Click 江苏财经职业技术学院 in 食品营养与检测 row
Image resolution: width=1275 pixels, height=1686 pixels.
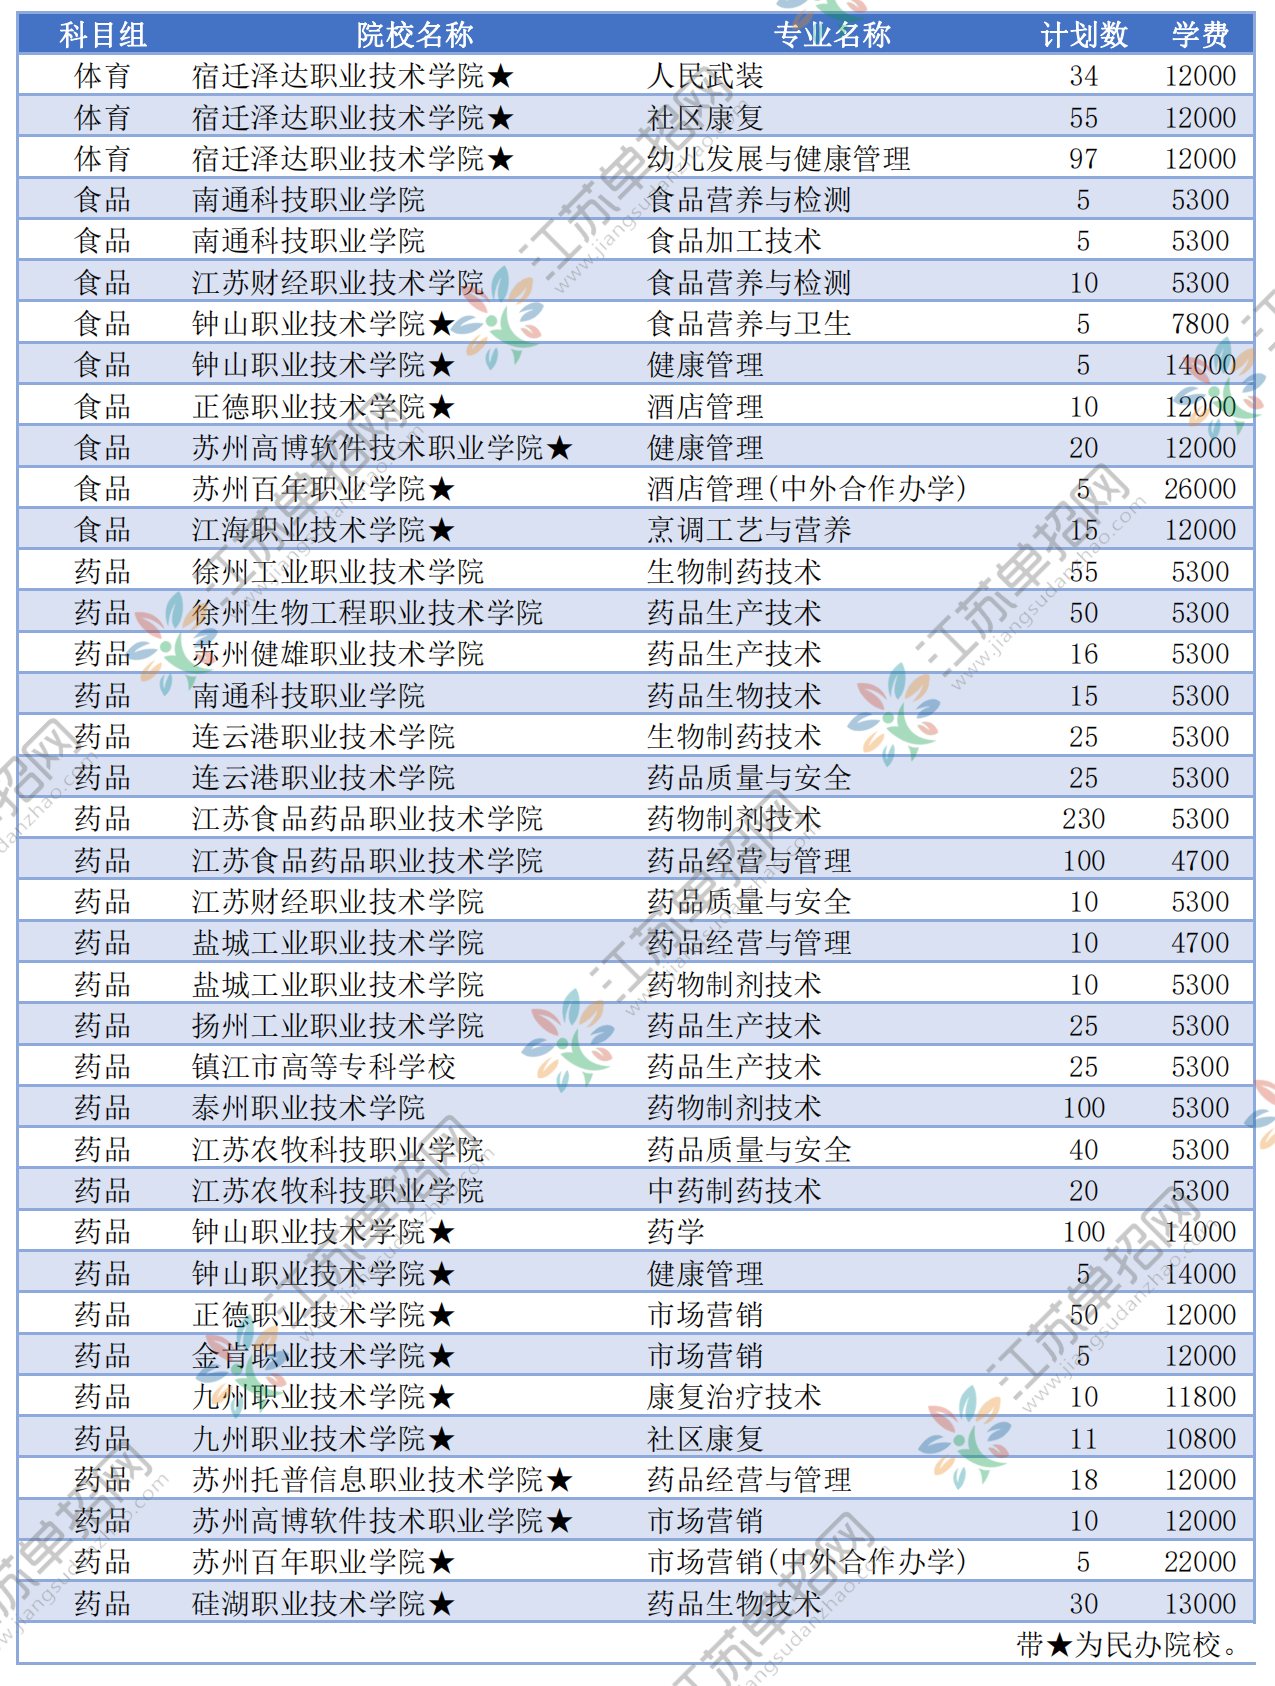(338, 283)
